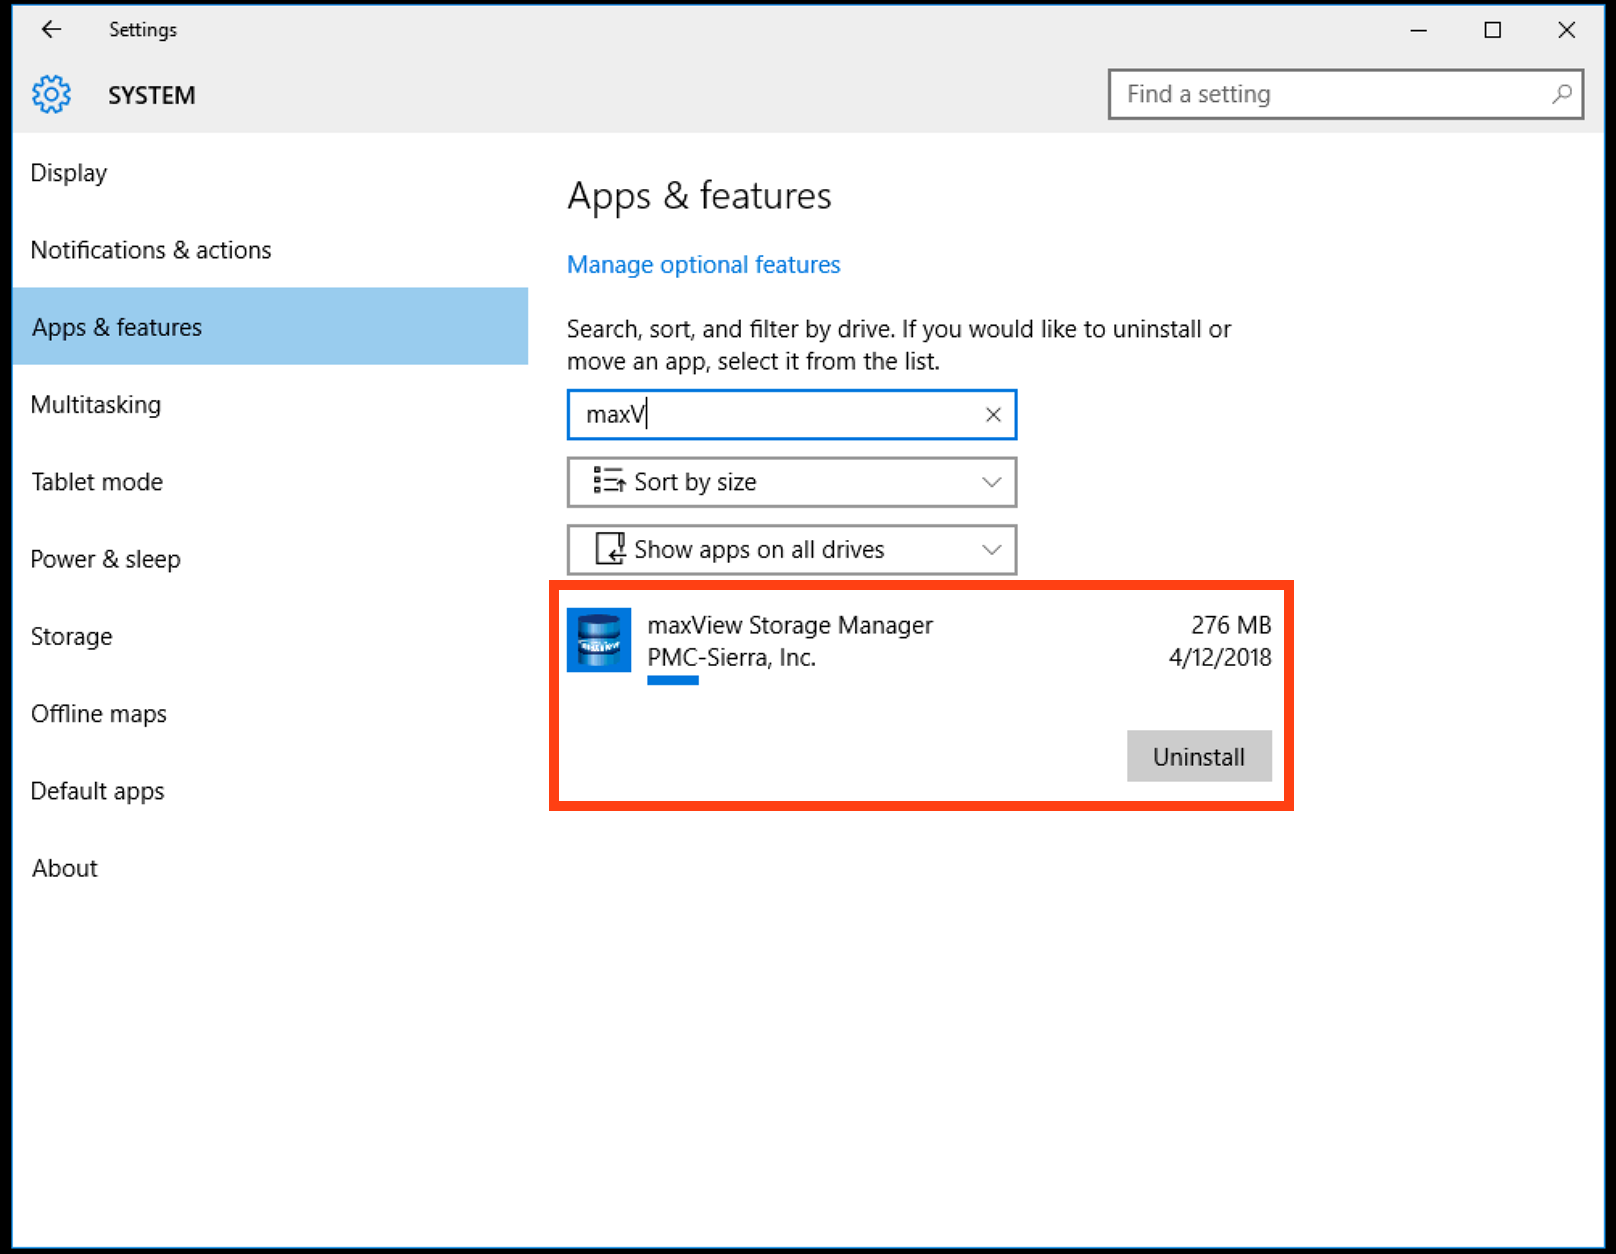The image size is (1616, 1254).
Task: Open Notifications & actions
Action: pos(270,250)
